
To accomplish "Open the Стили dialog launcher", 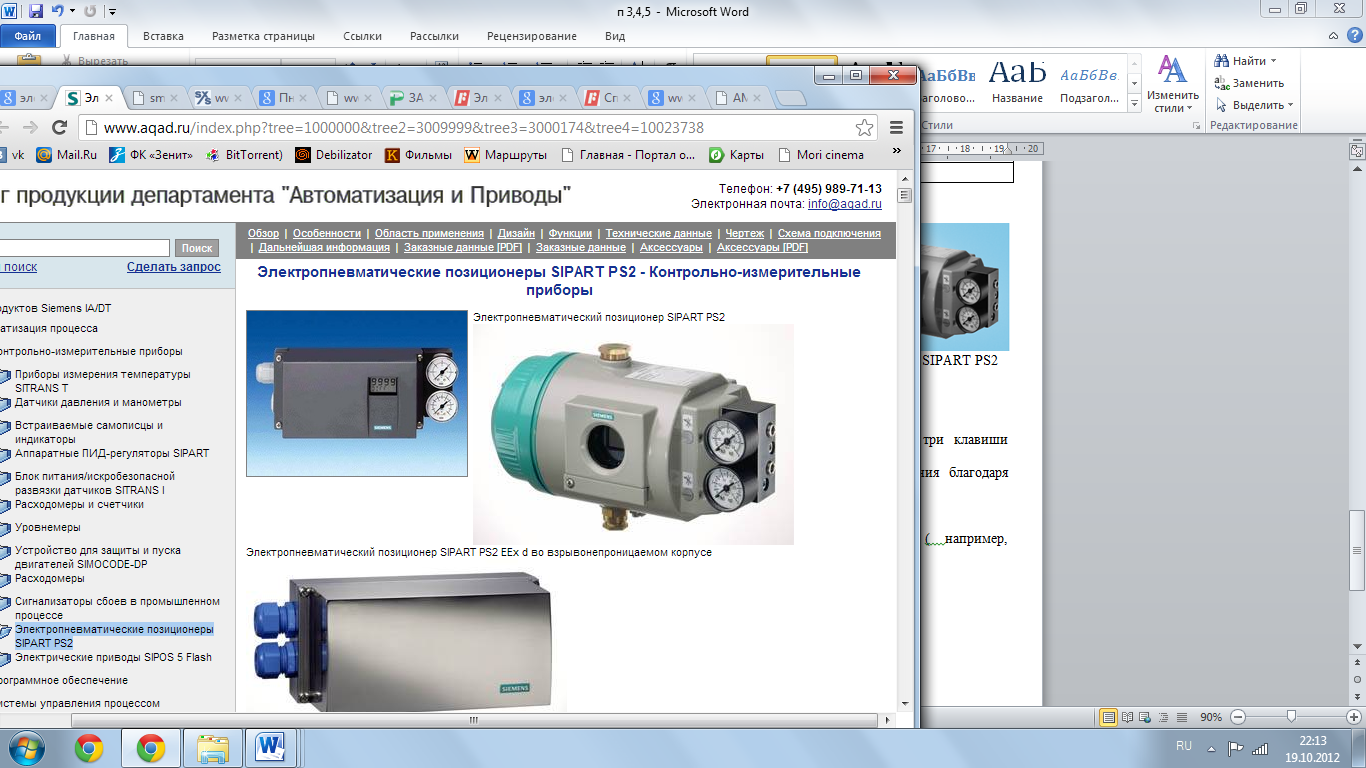I will tap(1197, 126).
